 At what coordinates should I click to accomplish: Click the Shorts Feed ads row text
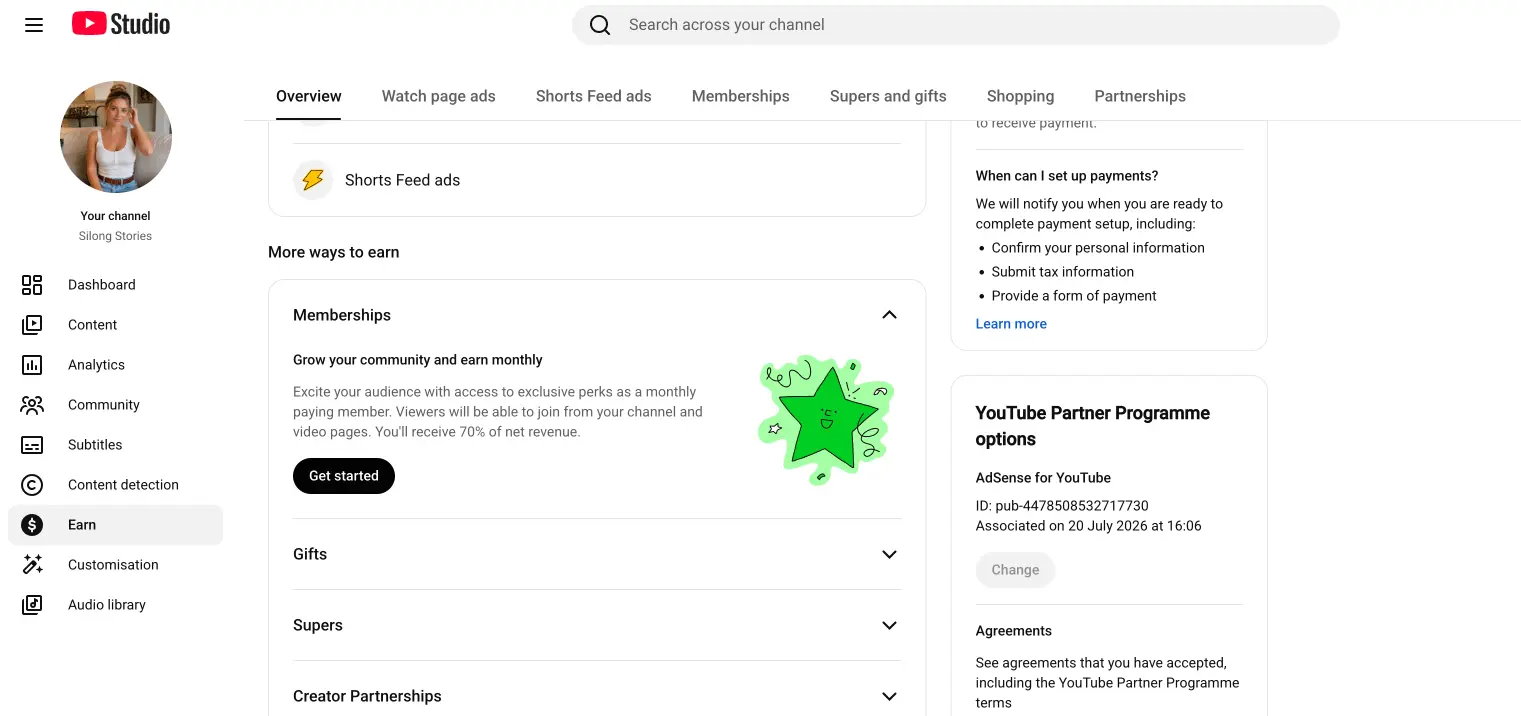click(403, 180)
